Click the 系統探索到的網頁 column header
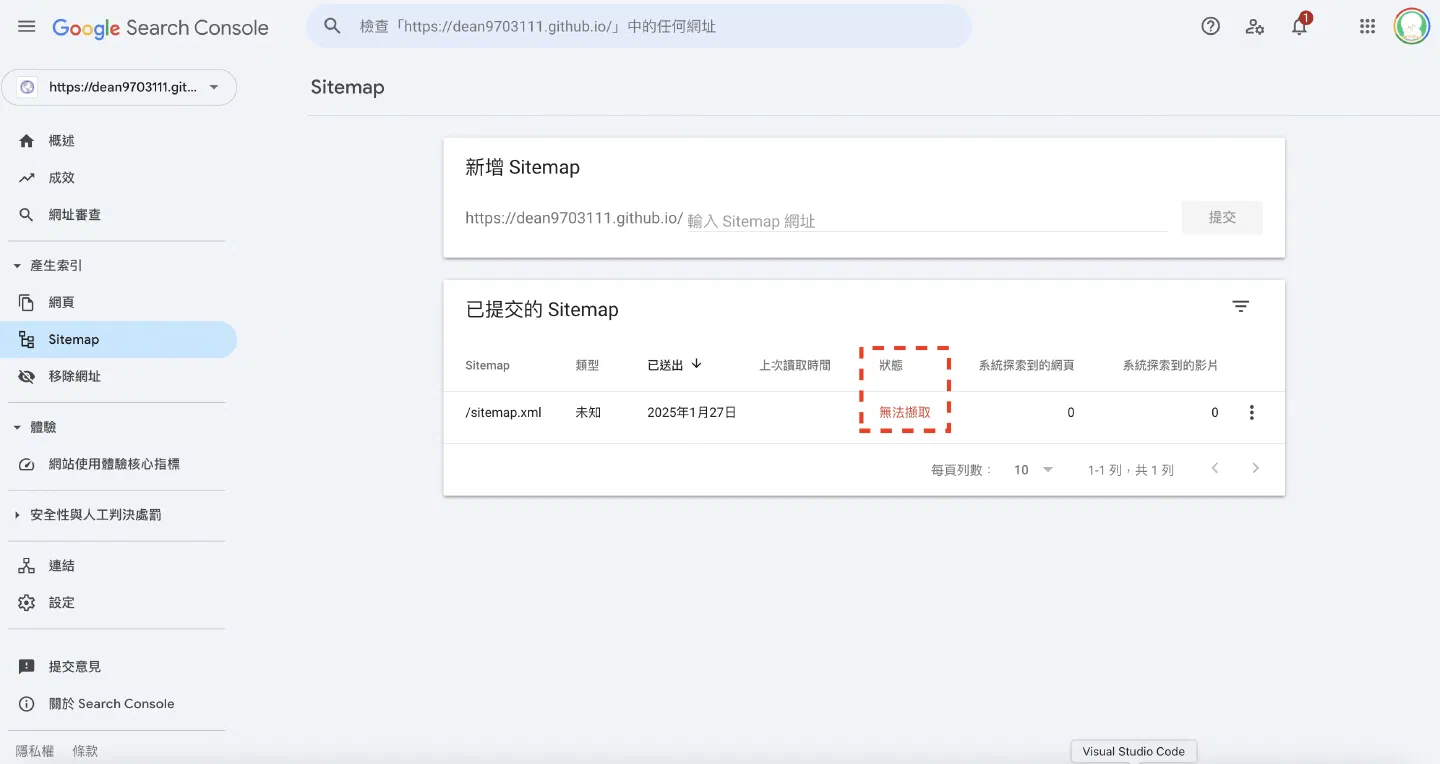Screen dimensions: 1440x764 click(1027, 365)
